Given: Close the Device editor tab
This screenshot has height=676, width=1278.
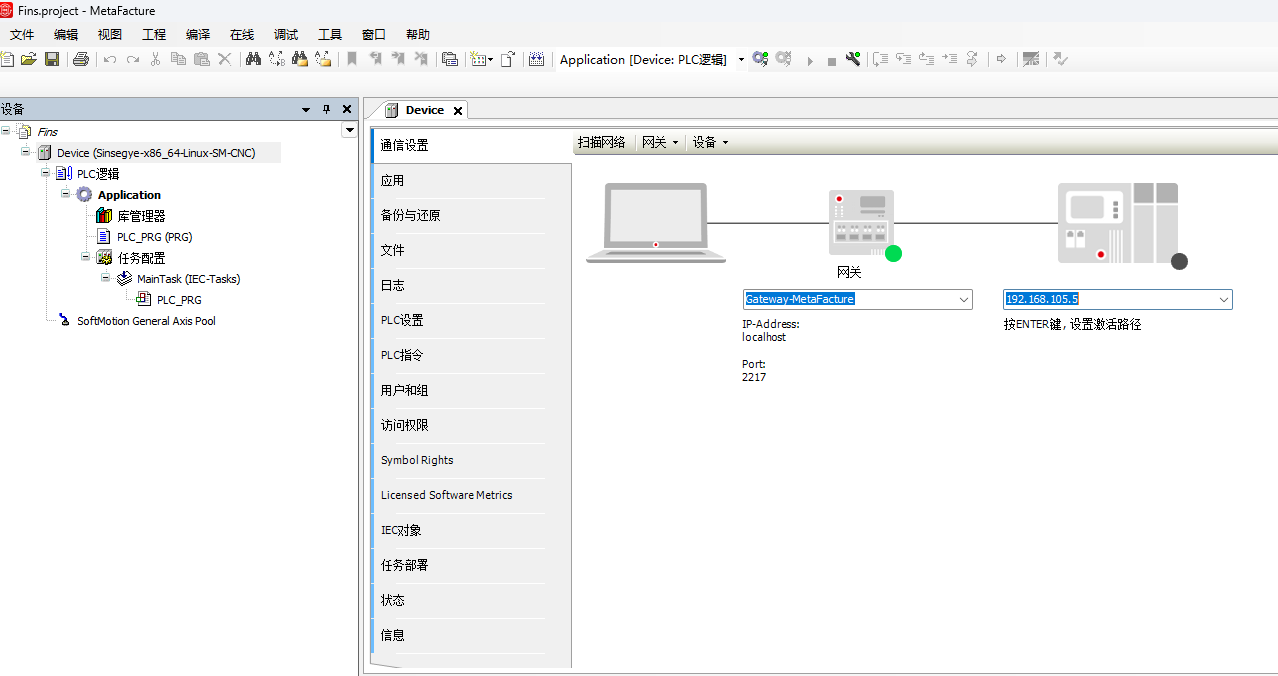Looking at the screenshot, I should point(458,111).
